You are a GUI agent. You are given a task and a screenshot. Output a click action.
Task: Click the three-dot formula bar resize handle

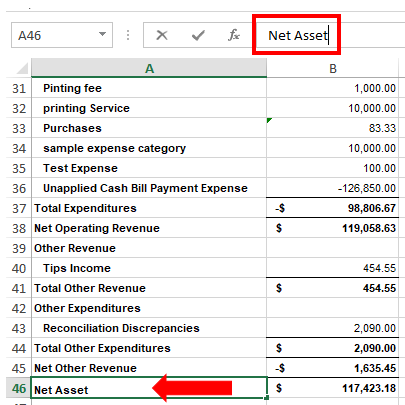pyautogui.click(x=128, y=35)
